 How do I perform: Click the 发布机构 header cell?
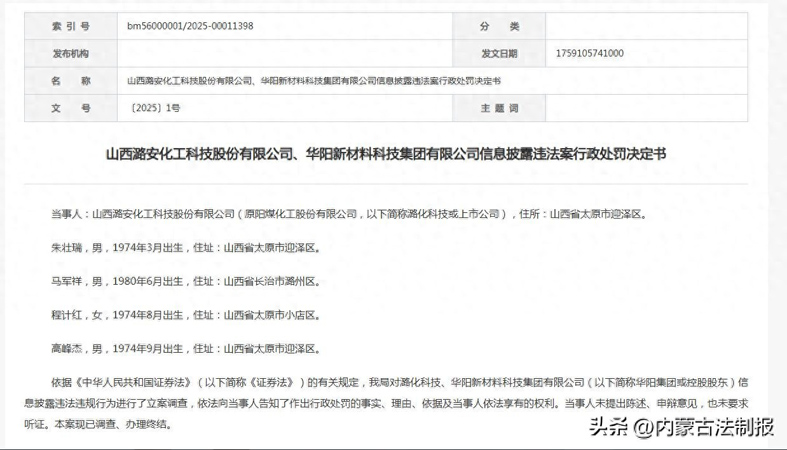click(x=71, y=53)
